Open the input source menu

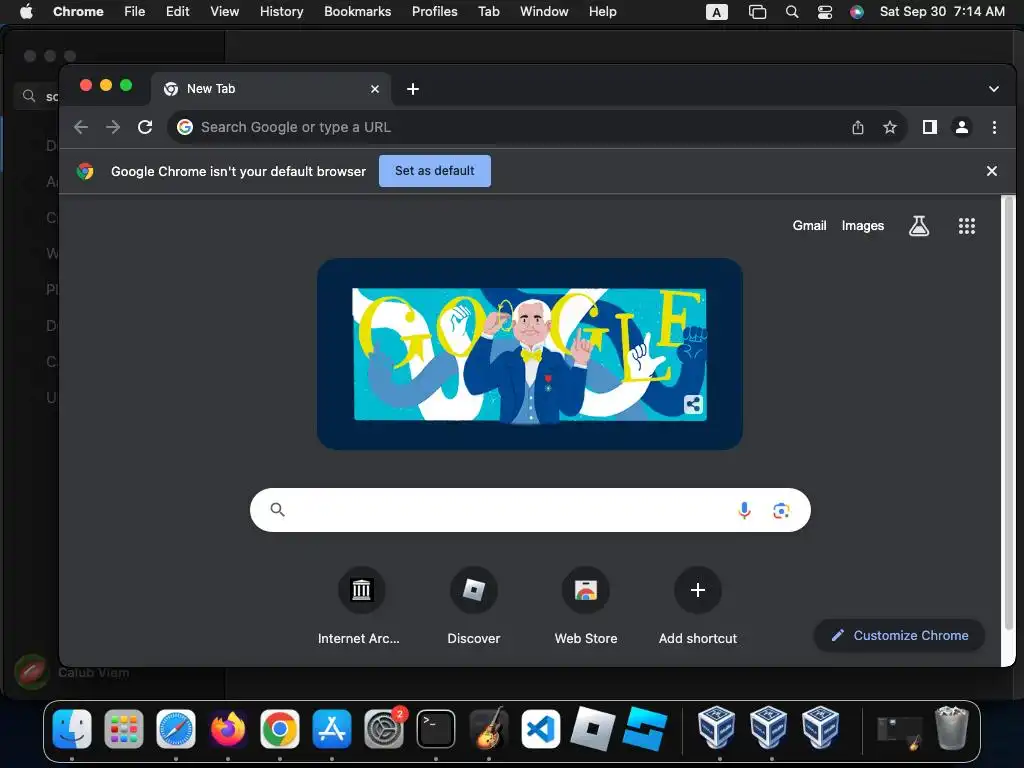tap(716, 12)
